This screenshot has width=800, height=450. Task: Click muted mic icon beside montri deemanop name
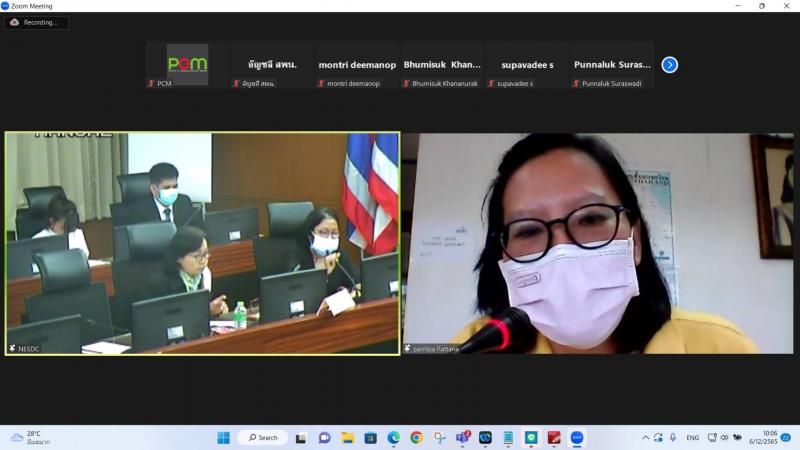tap(321, 83)
